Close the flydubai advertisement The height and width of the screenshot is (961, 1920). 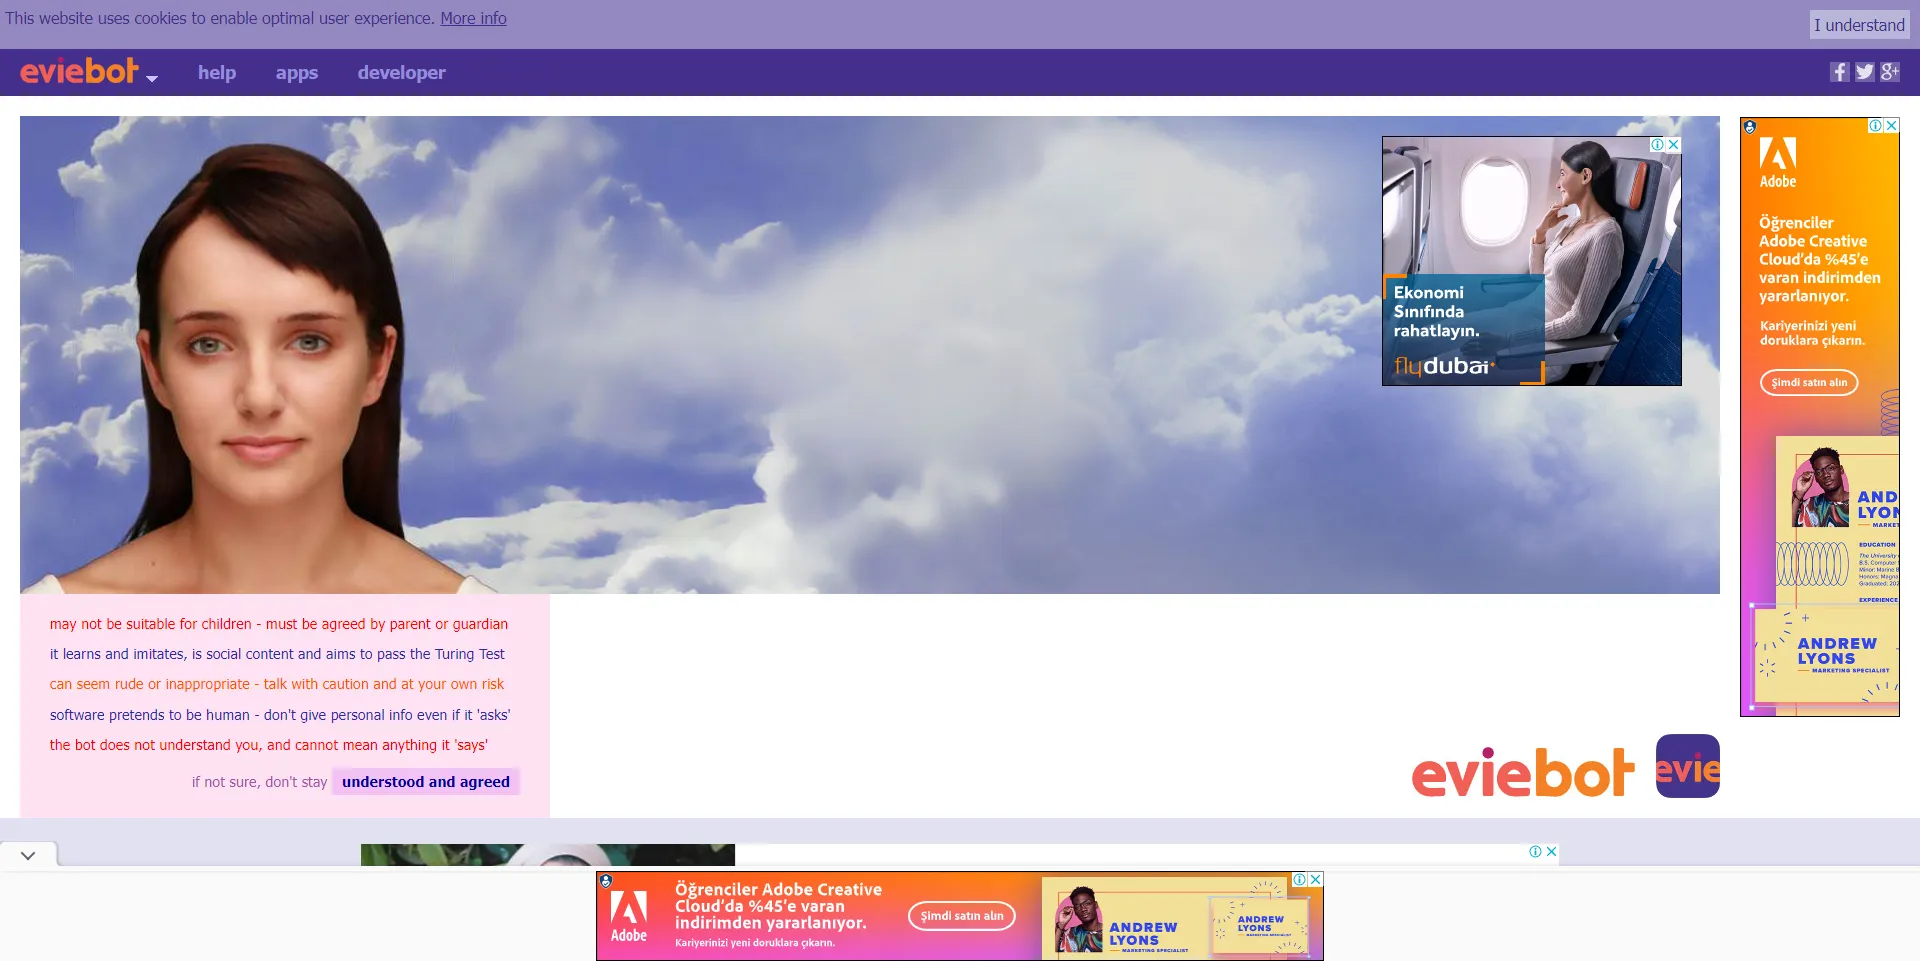(1674, 144)
